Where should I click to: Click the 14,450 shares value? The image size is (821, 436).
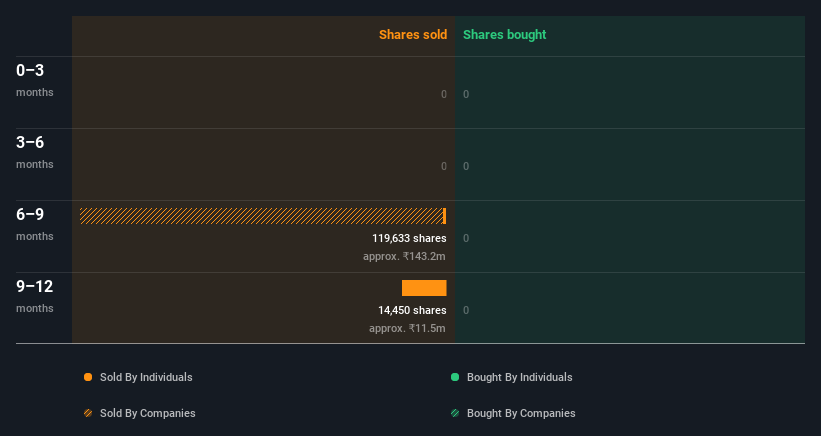click(413, 310)
